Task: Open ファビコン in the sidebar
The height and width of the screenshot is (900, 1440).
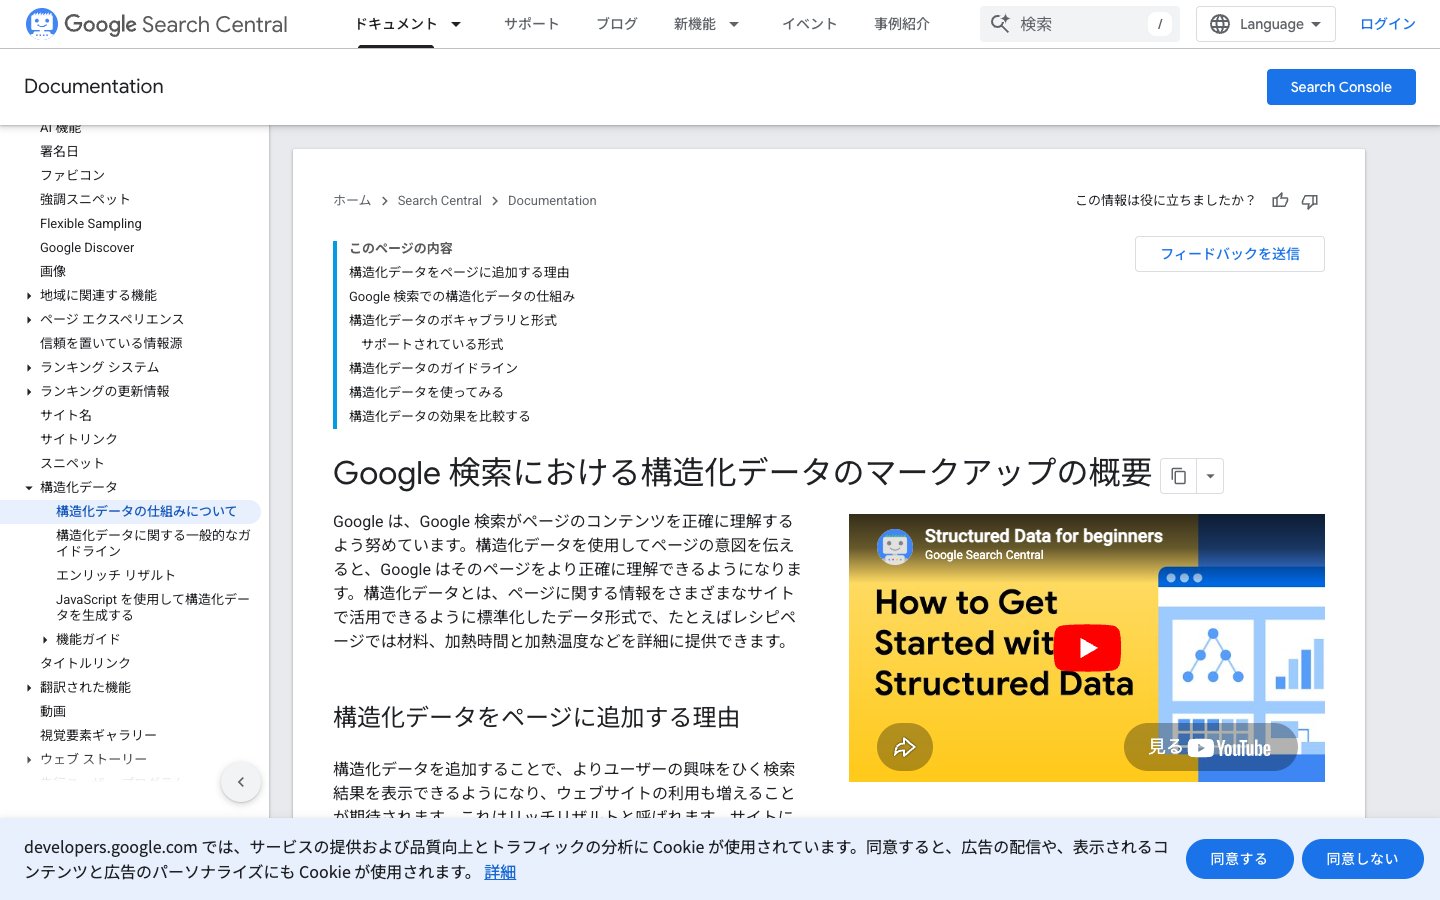Action: [72, 175]
